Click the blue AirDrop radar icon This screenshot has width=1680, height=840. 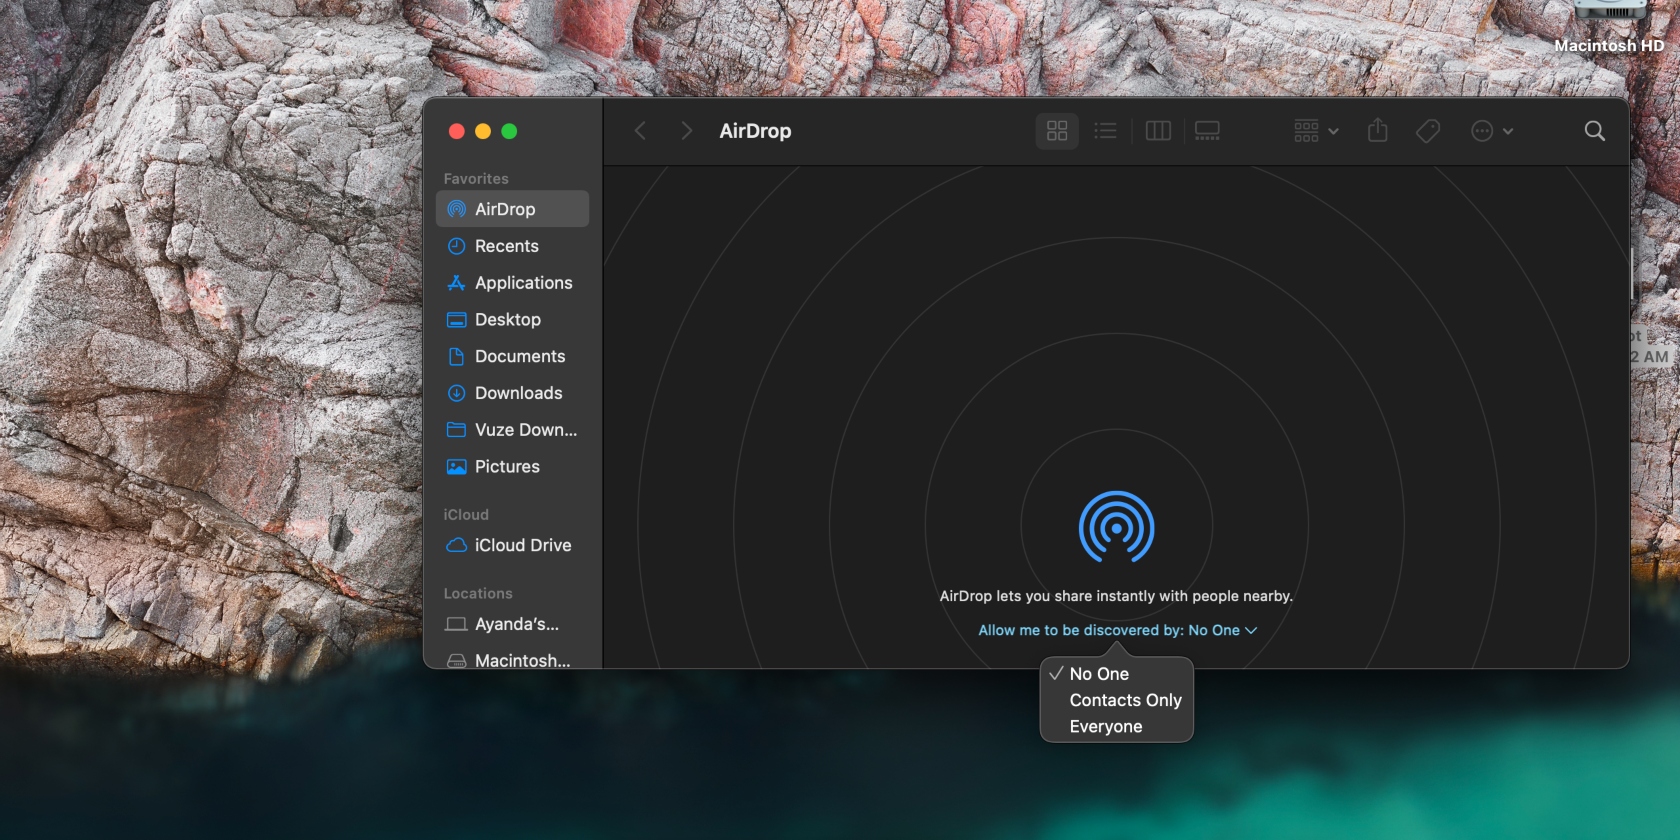click(1116, 527)
